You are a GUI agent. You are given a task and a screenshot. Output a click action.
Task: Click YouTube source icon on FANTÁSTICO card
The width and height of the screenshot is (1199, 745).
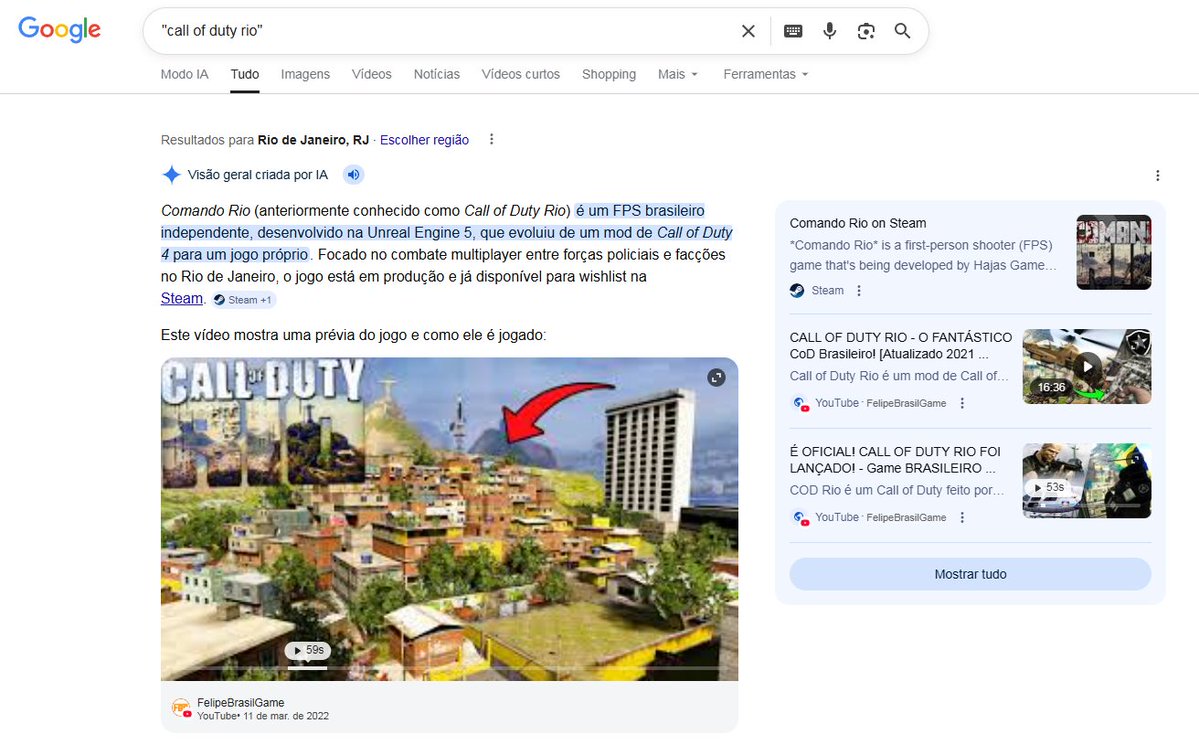(800, 403)
